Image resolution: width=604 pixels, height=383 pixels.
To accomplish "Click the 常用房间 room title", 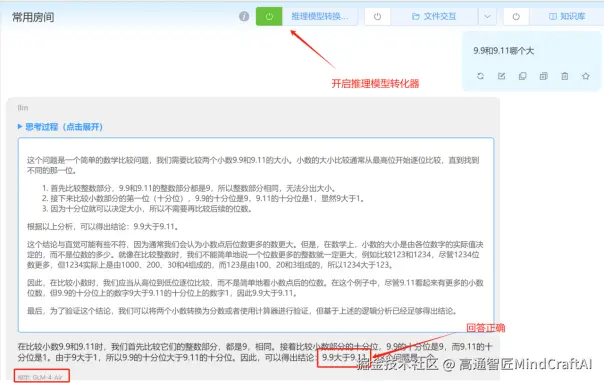I will click(33, 17).
